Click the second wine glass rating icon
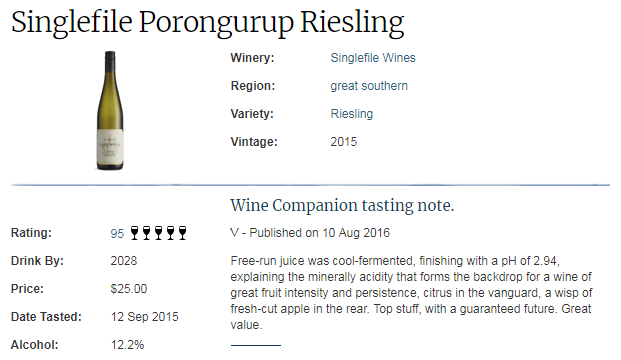Image resolution: width=621 pixels, height=360 pixels. coord(147,233)
